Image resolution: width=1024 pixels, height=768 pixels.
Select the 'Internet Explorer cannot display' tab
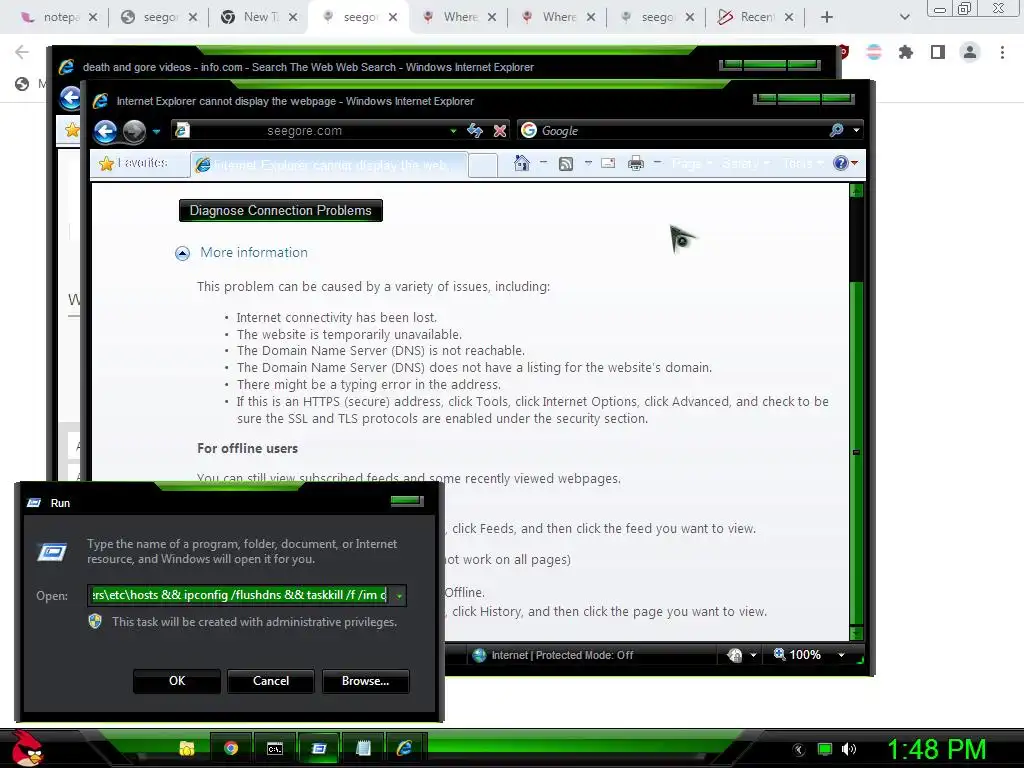pyautogui.click(x=329, y=165)
